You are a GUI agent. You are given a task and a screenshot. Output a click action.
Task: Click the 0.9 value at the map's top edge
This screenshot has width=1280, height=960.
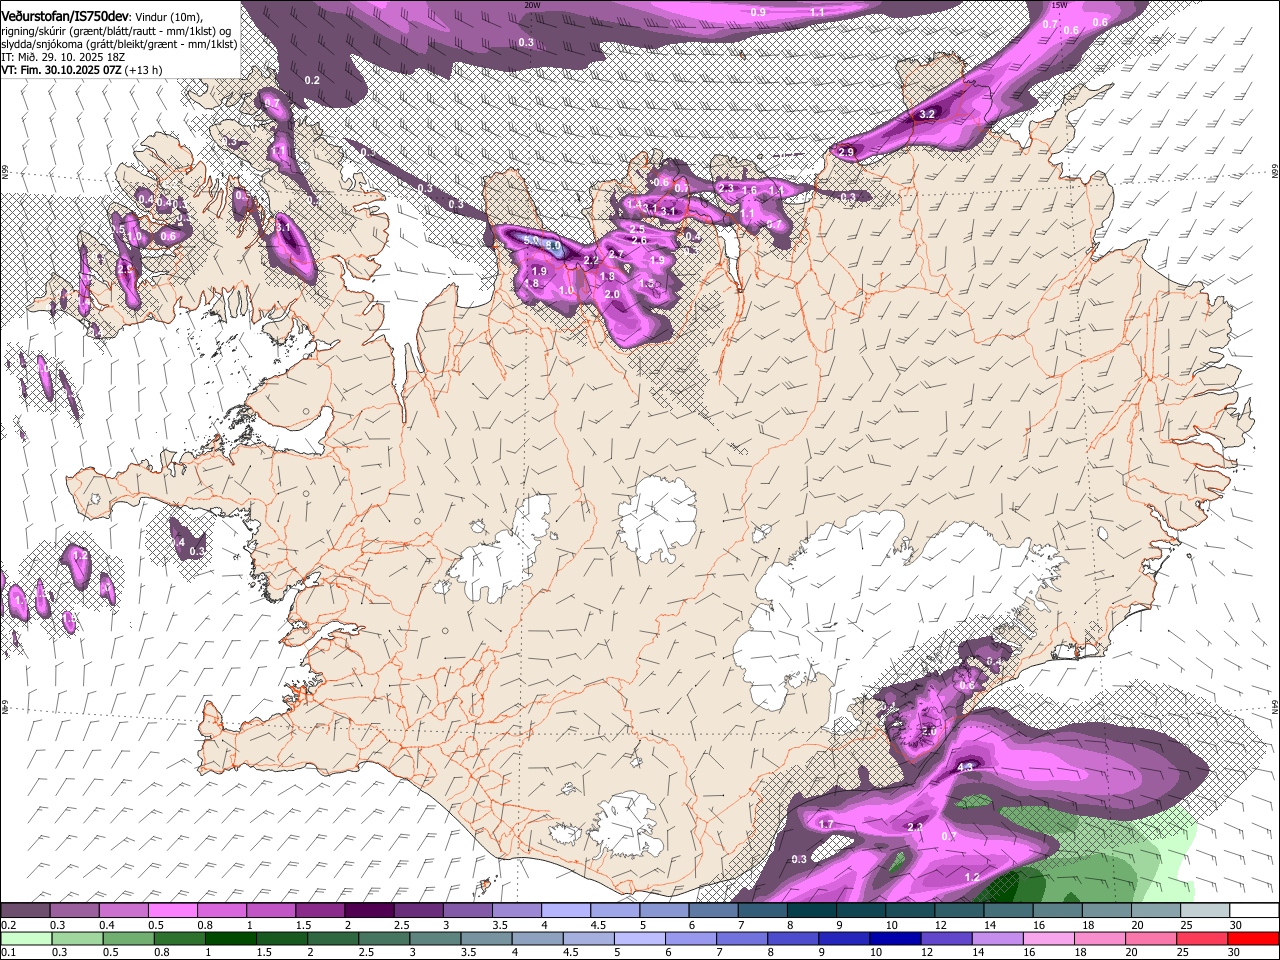758,12
